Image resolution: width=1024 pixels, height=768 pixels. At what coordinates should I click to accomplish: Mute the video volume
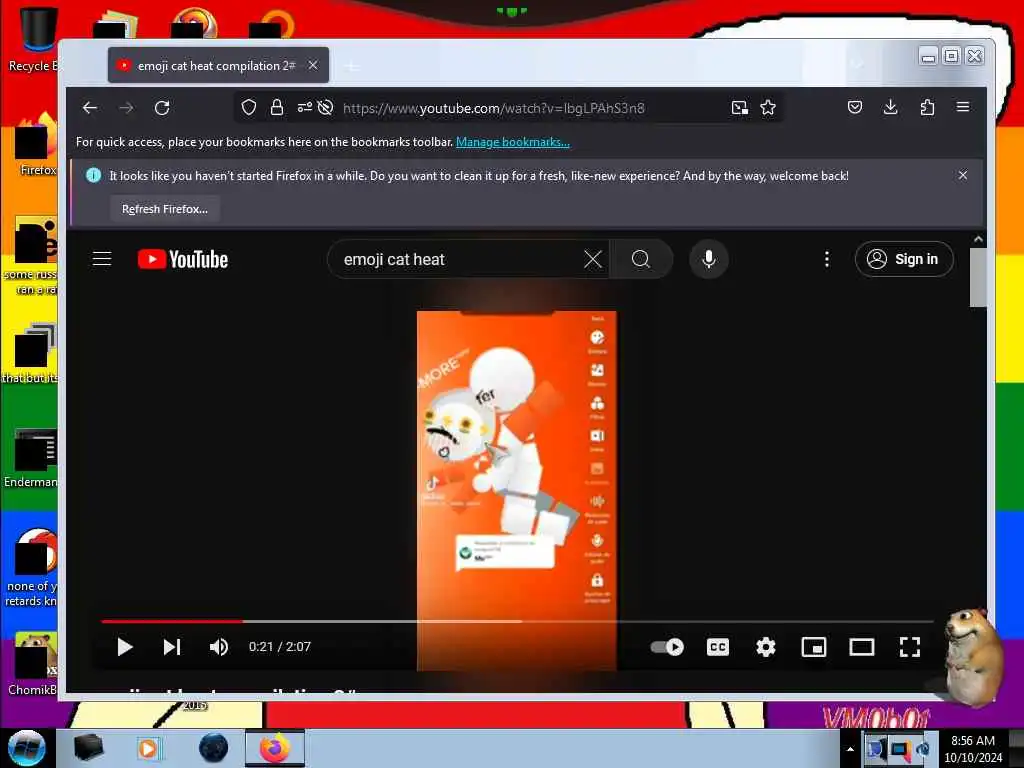(219, 647)
